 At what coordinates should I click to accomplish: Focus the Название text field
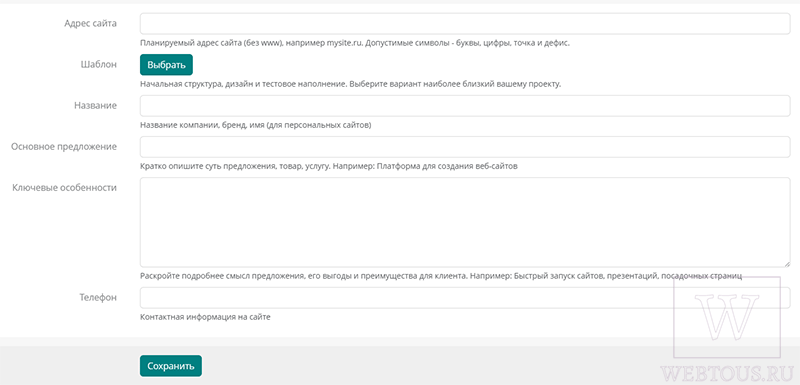click(465, 106)
